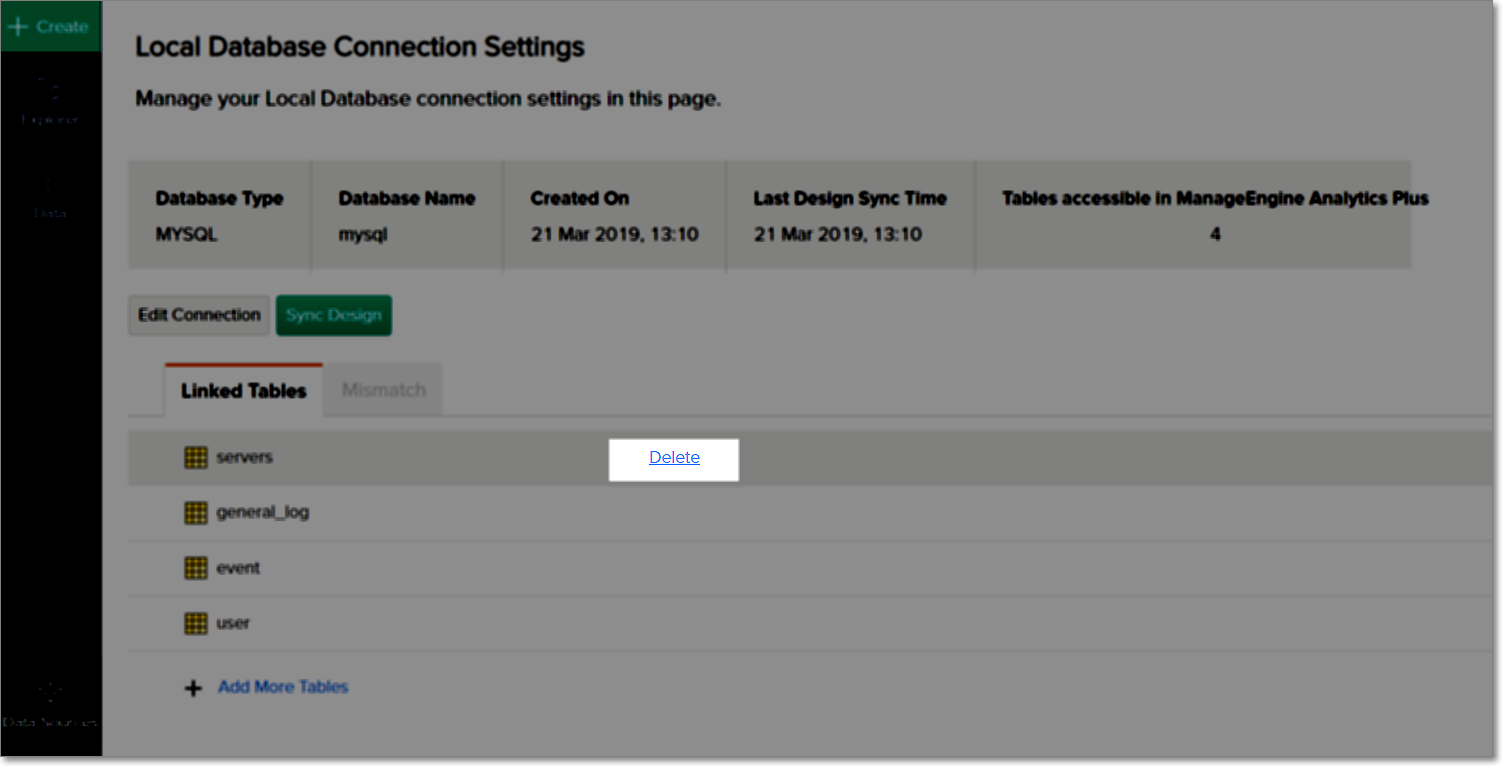The width and height of the screenshot is (1502, 766).
Task: Open Data Sources in the sidebar
Action: [x=50, y=705]
